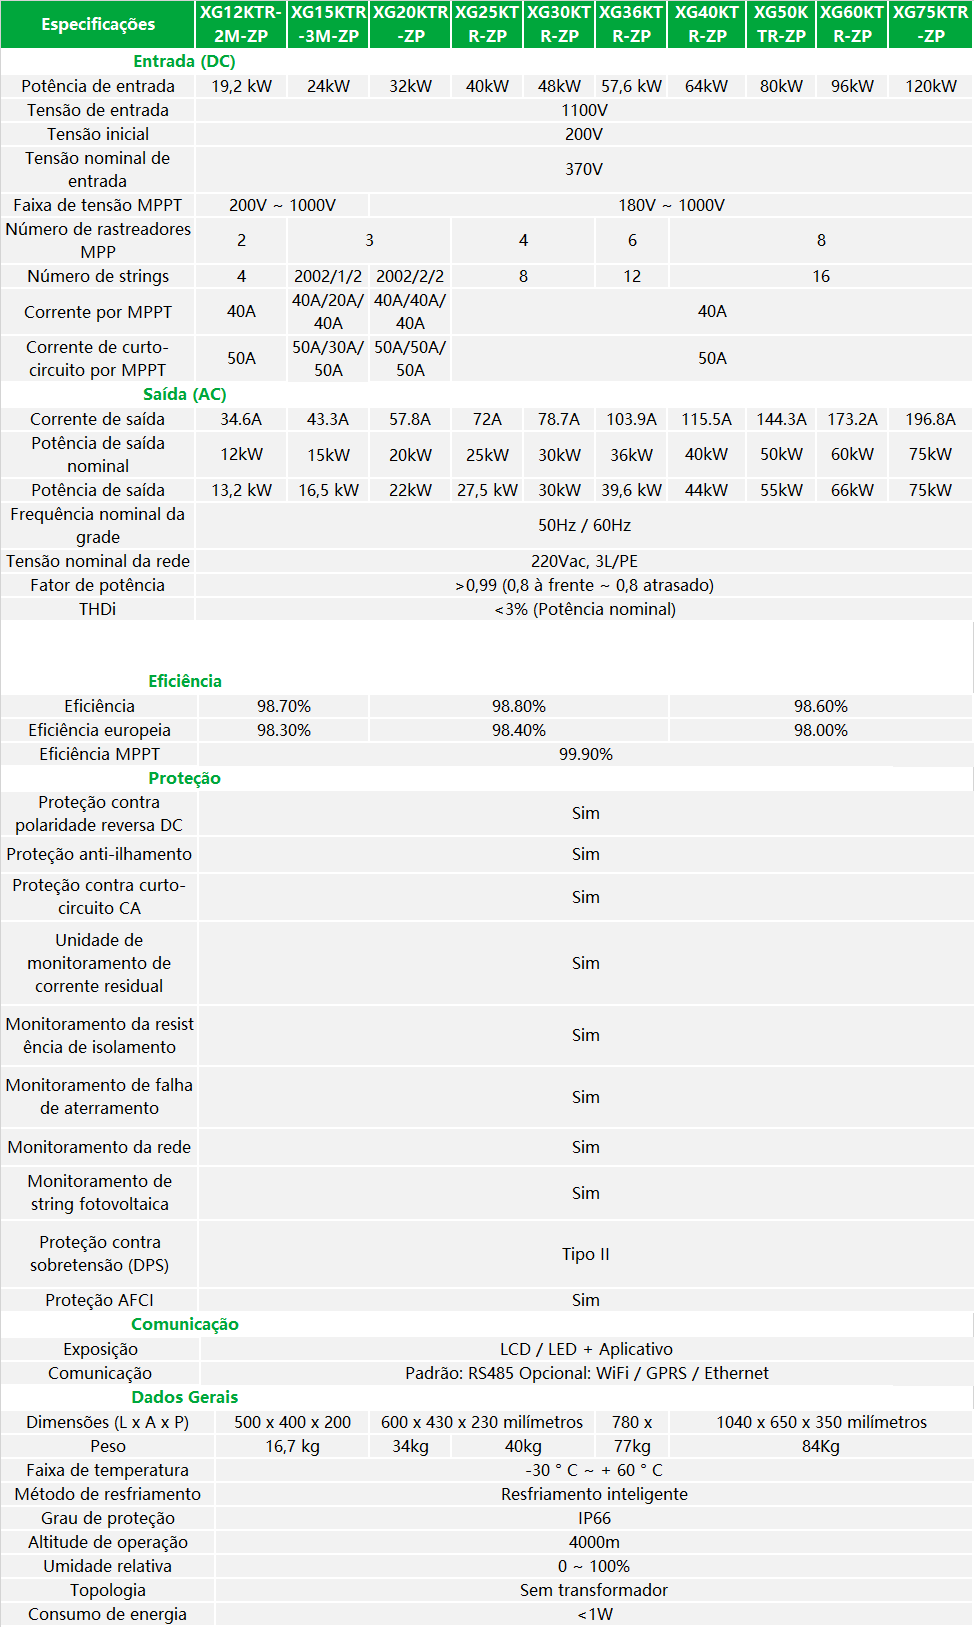Click the Proteção anti-ilhamento row label
Screen dimensions: 974x1627
[x=99, y=854]
